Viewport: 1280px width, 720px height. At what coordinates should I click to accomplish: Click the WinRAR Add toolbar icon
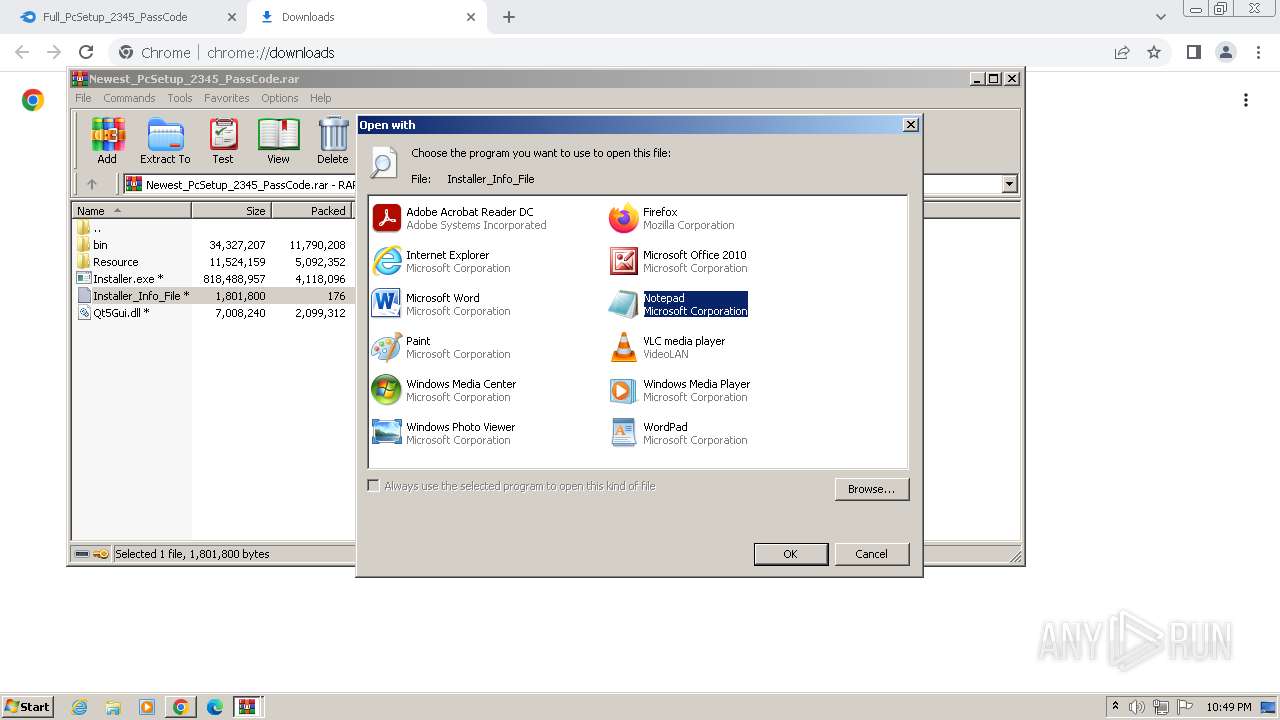(107, 140)
